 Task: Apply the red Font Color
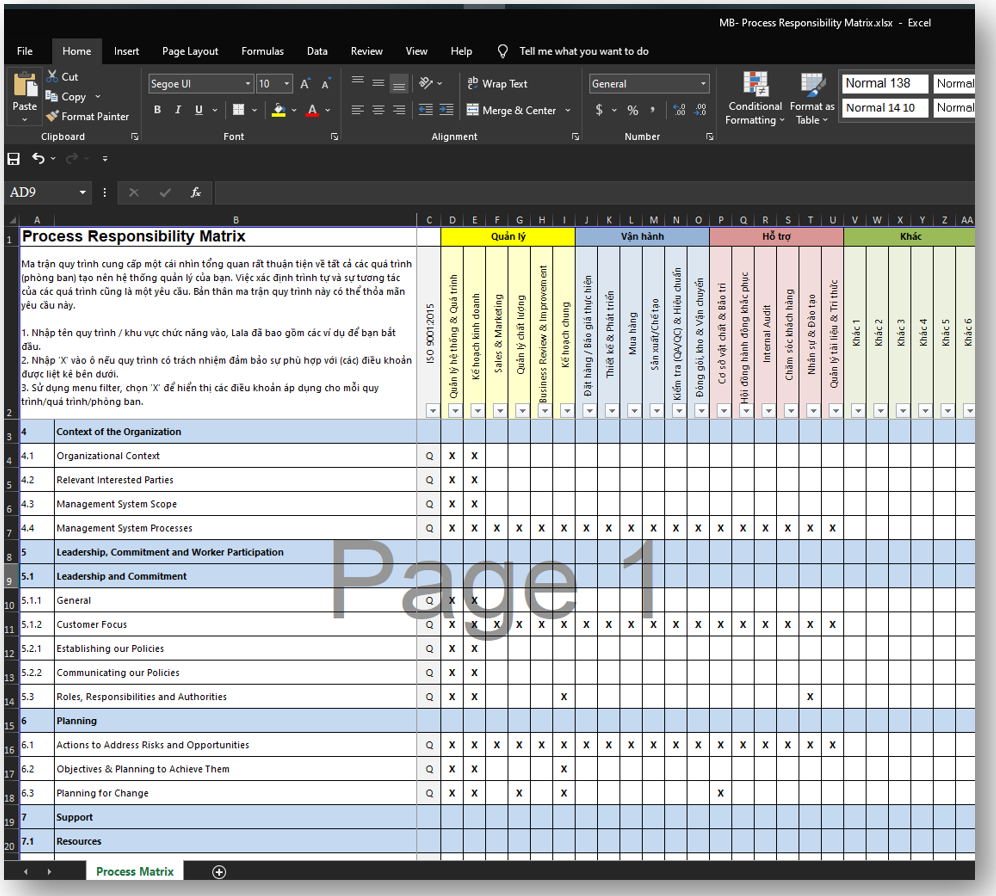313,110
